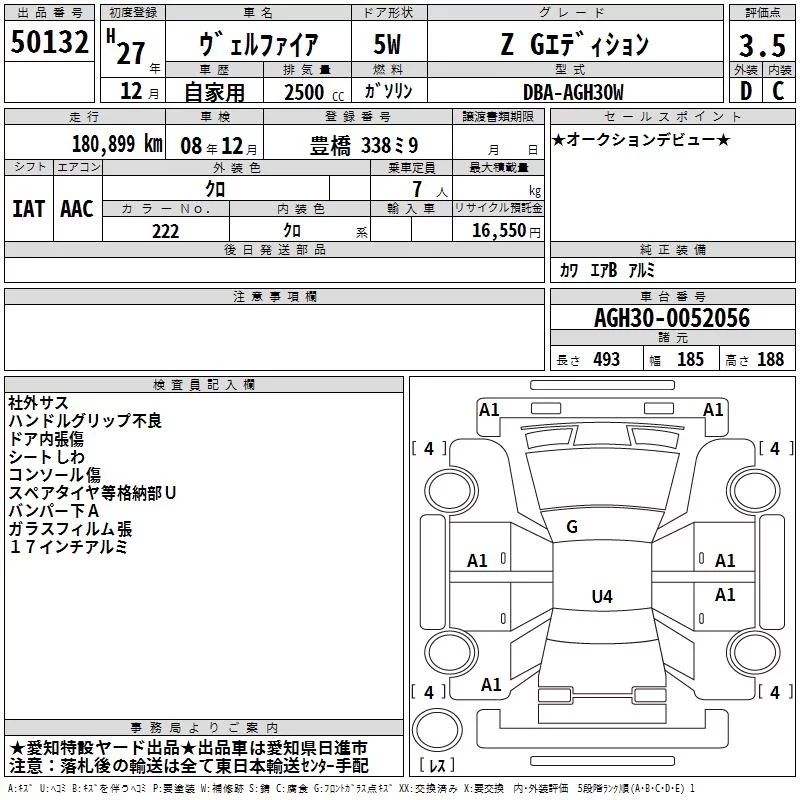Click interior color クロ under 内装色
This screenshot has height=800, width=800.
point(292,231)
